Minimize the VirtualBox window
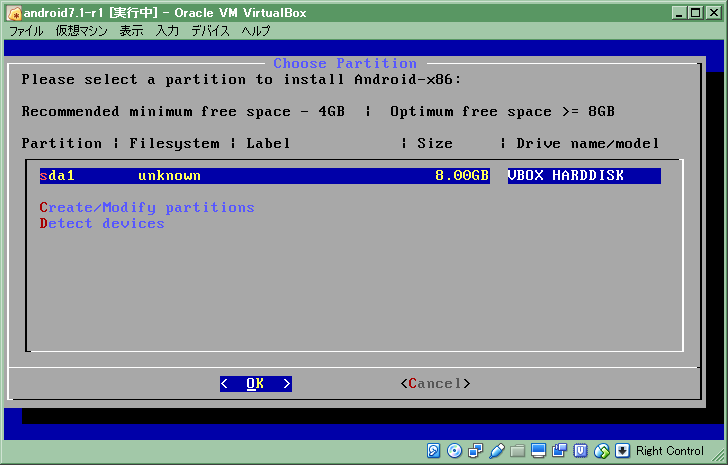The height and width of the screenshot is (465, 728). coord(680,13)
